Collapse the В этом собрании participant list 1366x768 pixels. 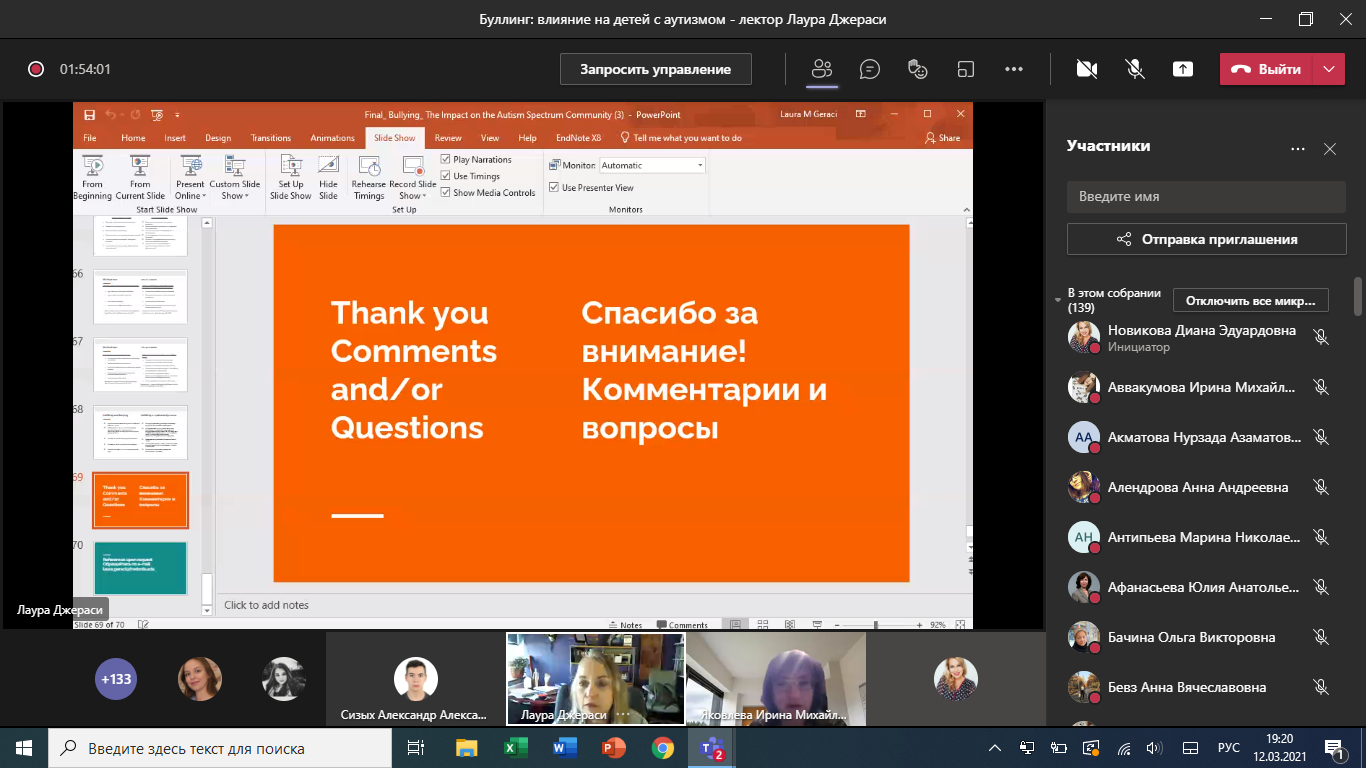[1058, 300]
